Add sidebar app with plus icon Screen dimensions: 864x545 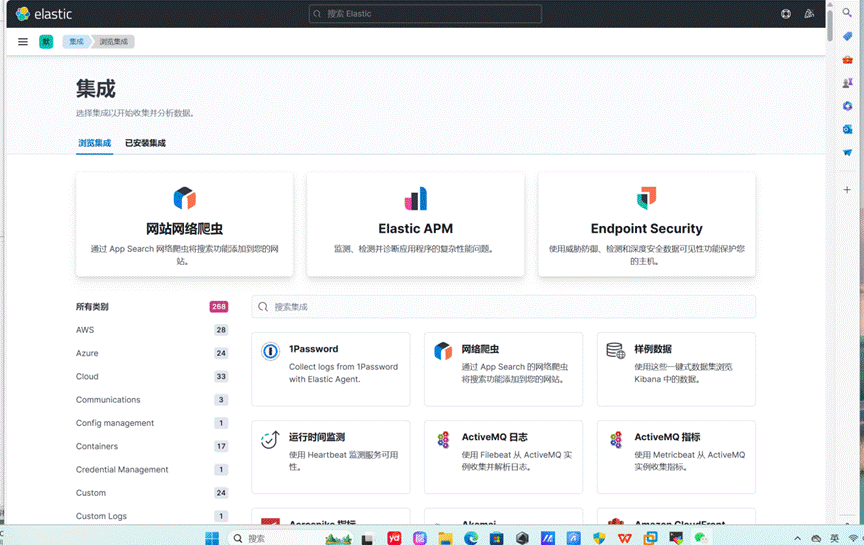coord(847,190)
